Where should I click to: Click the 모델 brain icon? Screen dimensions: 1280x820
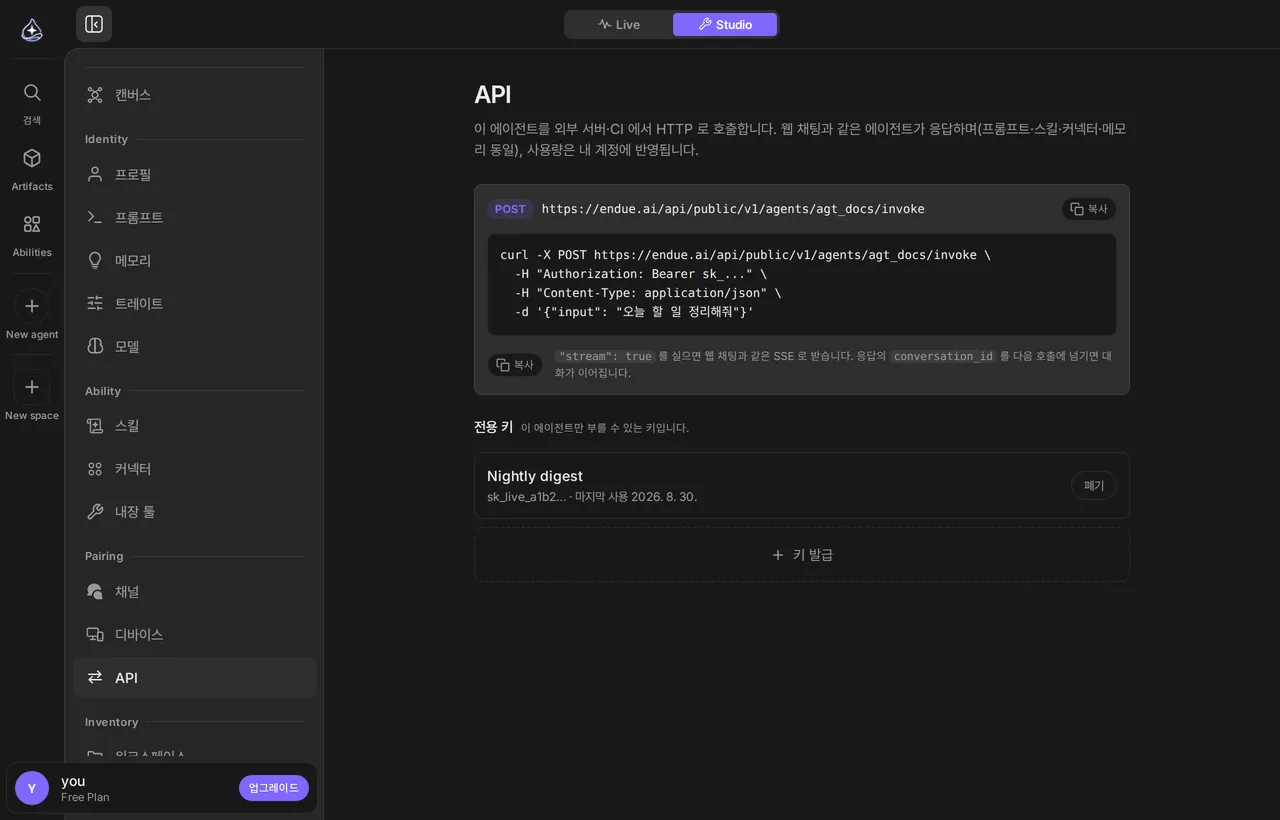pyautogui.click(x=95, y=346)
